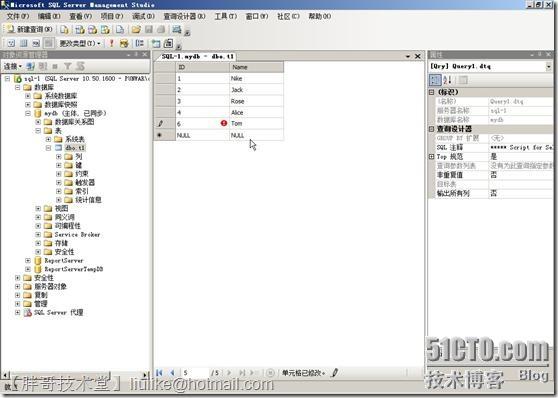Click the Alphabetical sort icon in Properties
This screenshot has width=558, height=398.
[447, 80]
